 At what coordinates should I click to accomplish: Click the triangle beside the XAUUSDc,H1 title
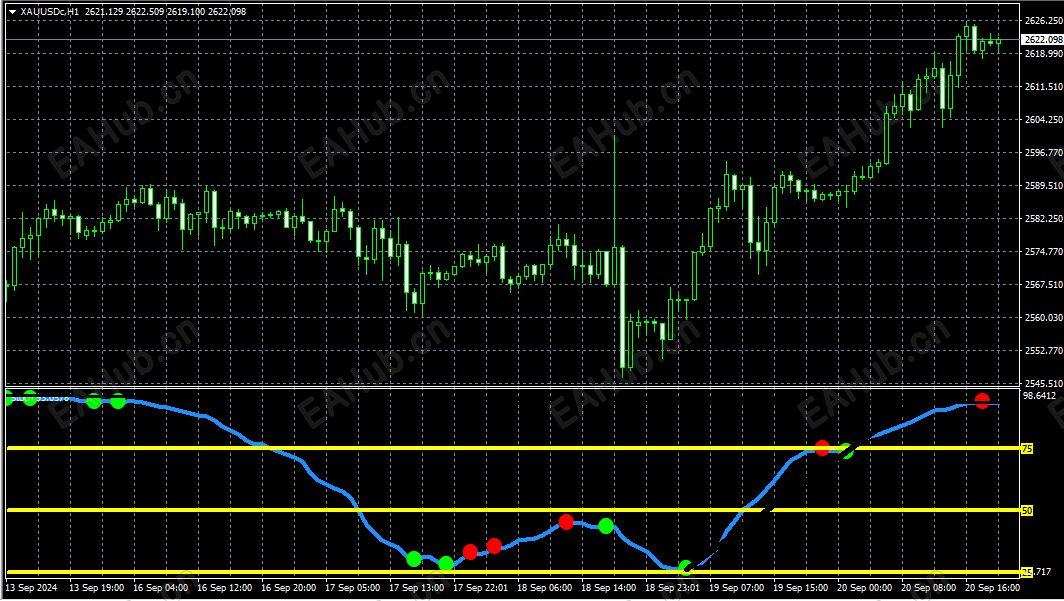click(12, 12)
